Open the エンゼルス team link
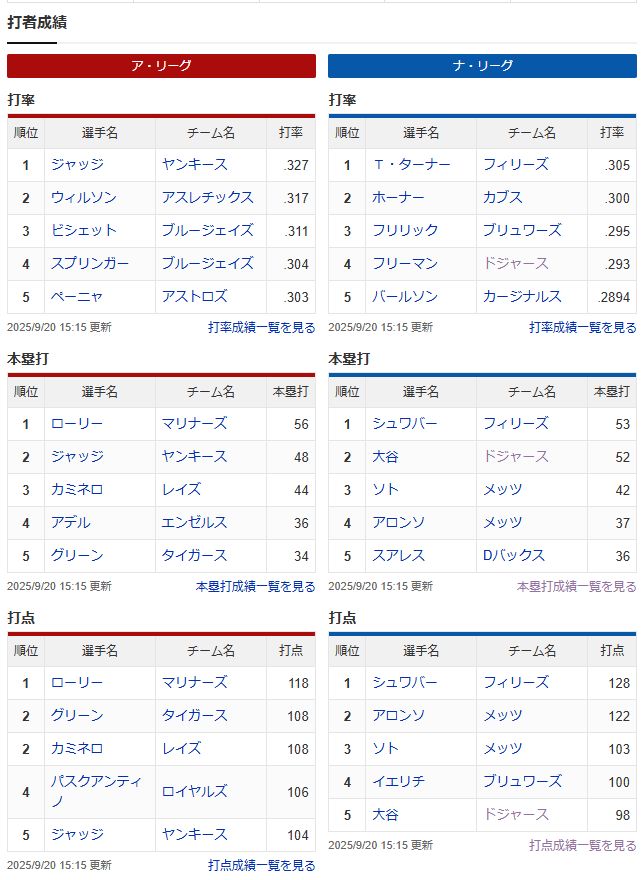 (x=194, y=523)
